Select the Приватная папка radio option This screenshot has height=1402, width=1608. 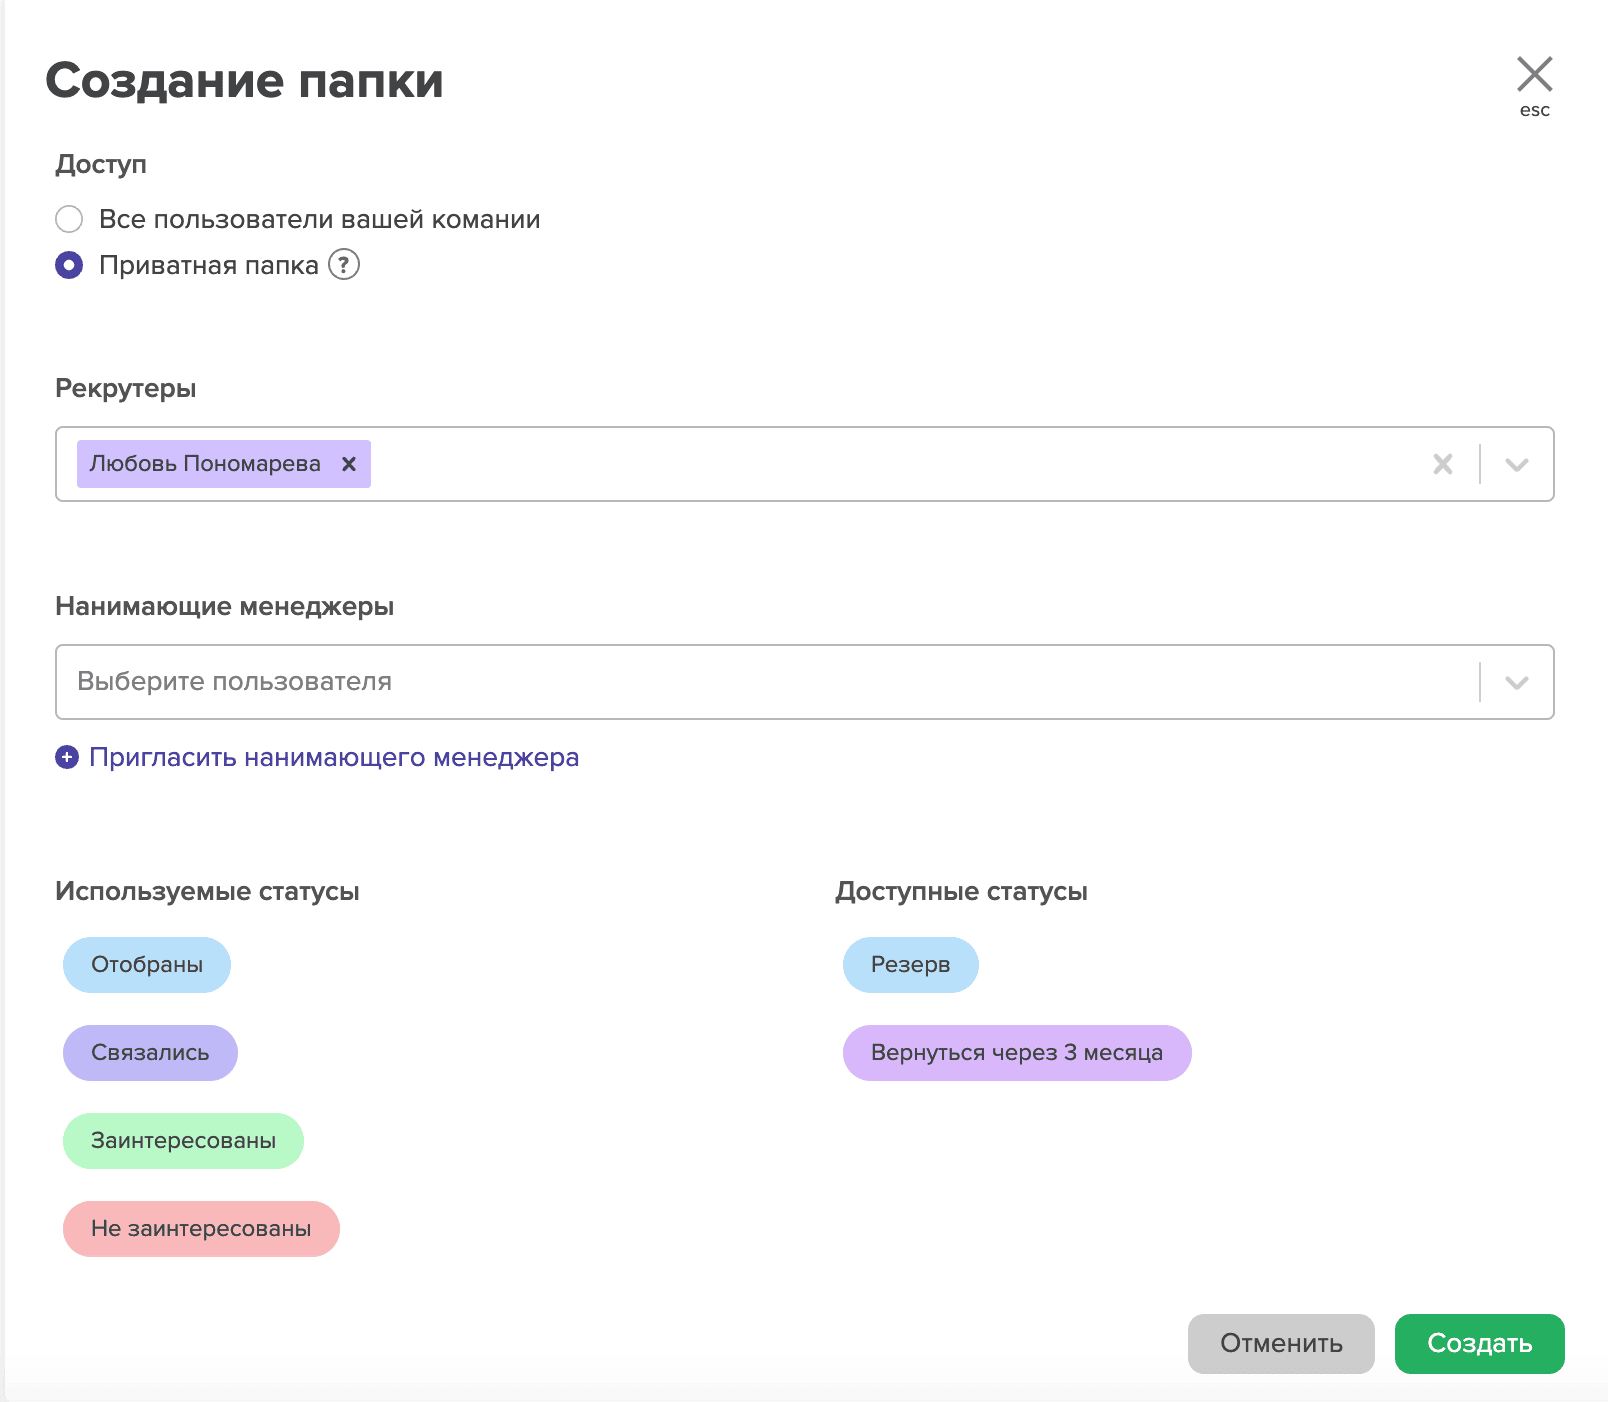click(69, 265)
